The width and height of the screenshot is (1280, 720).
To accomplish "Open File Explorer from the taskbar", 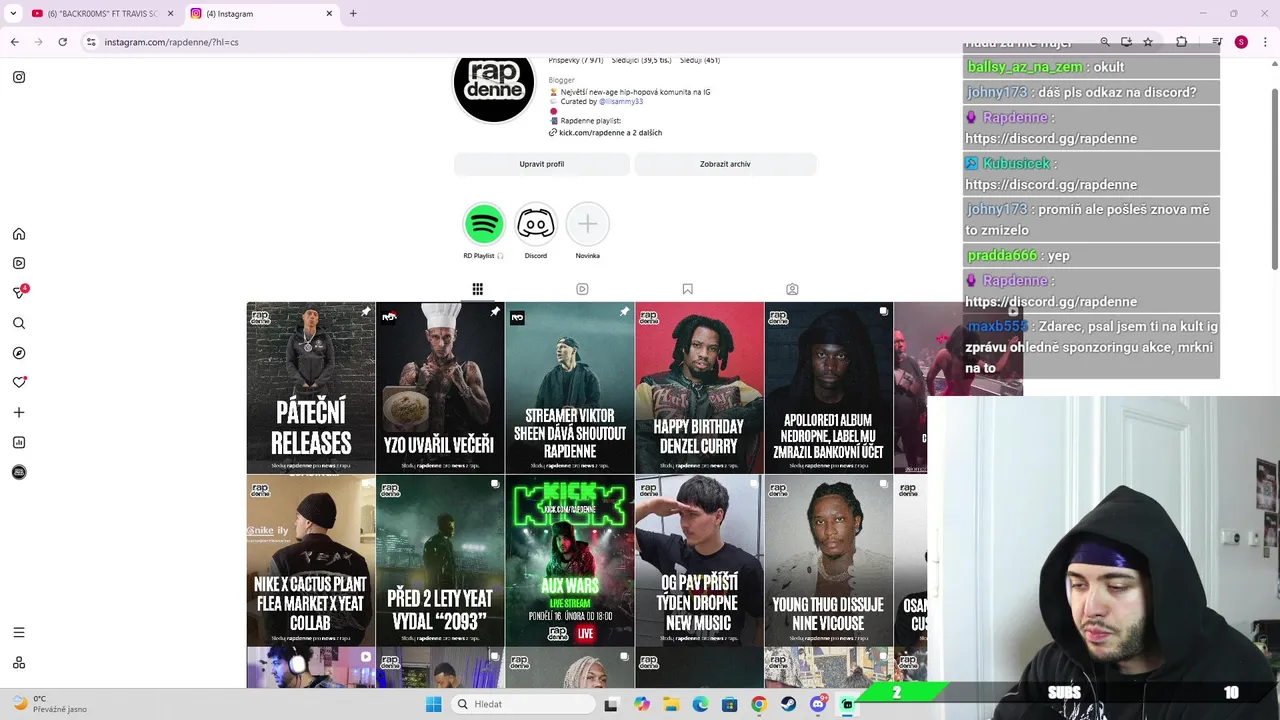I will [671, 704].
